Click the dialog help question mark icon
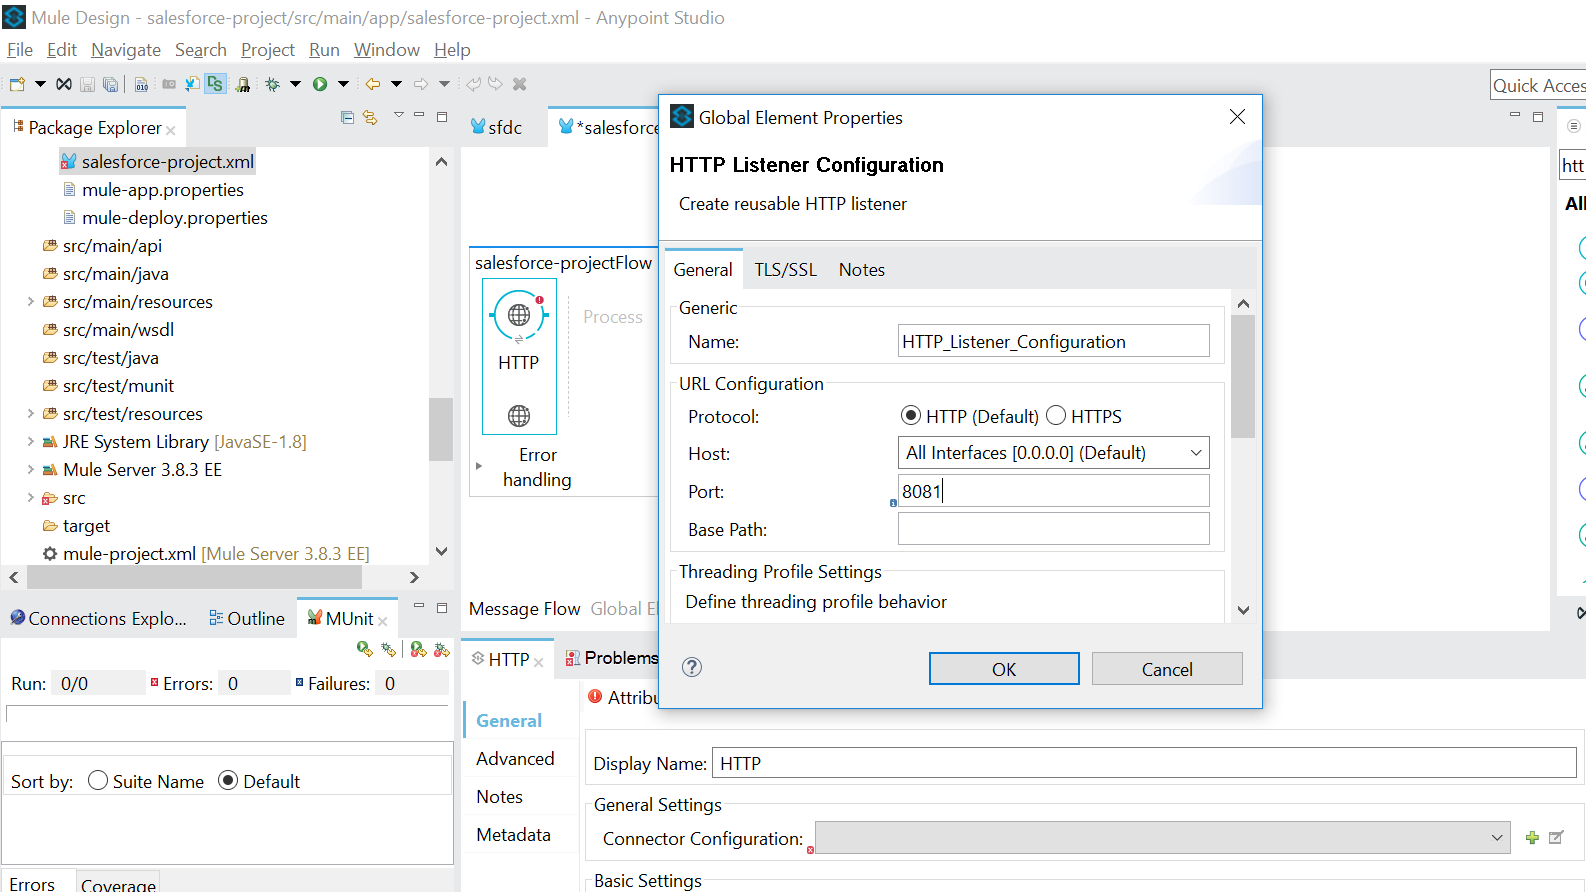The image size is (1586, 892). point(692,667)
